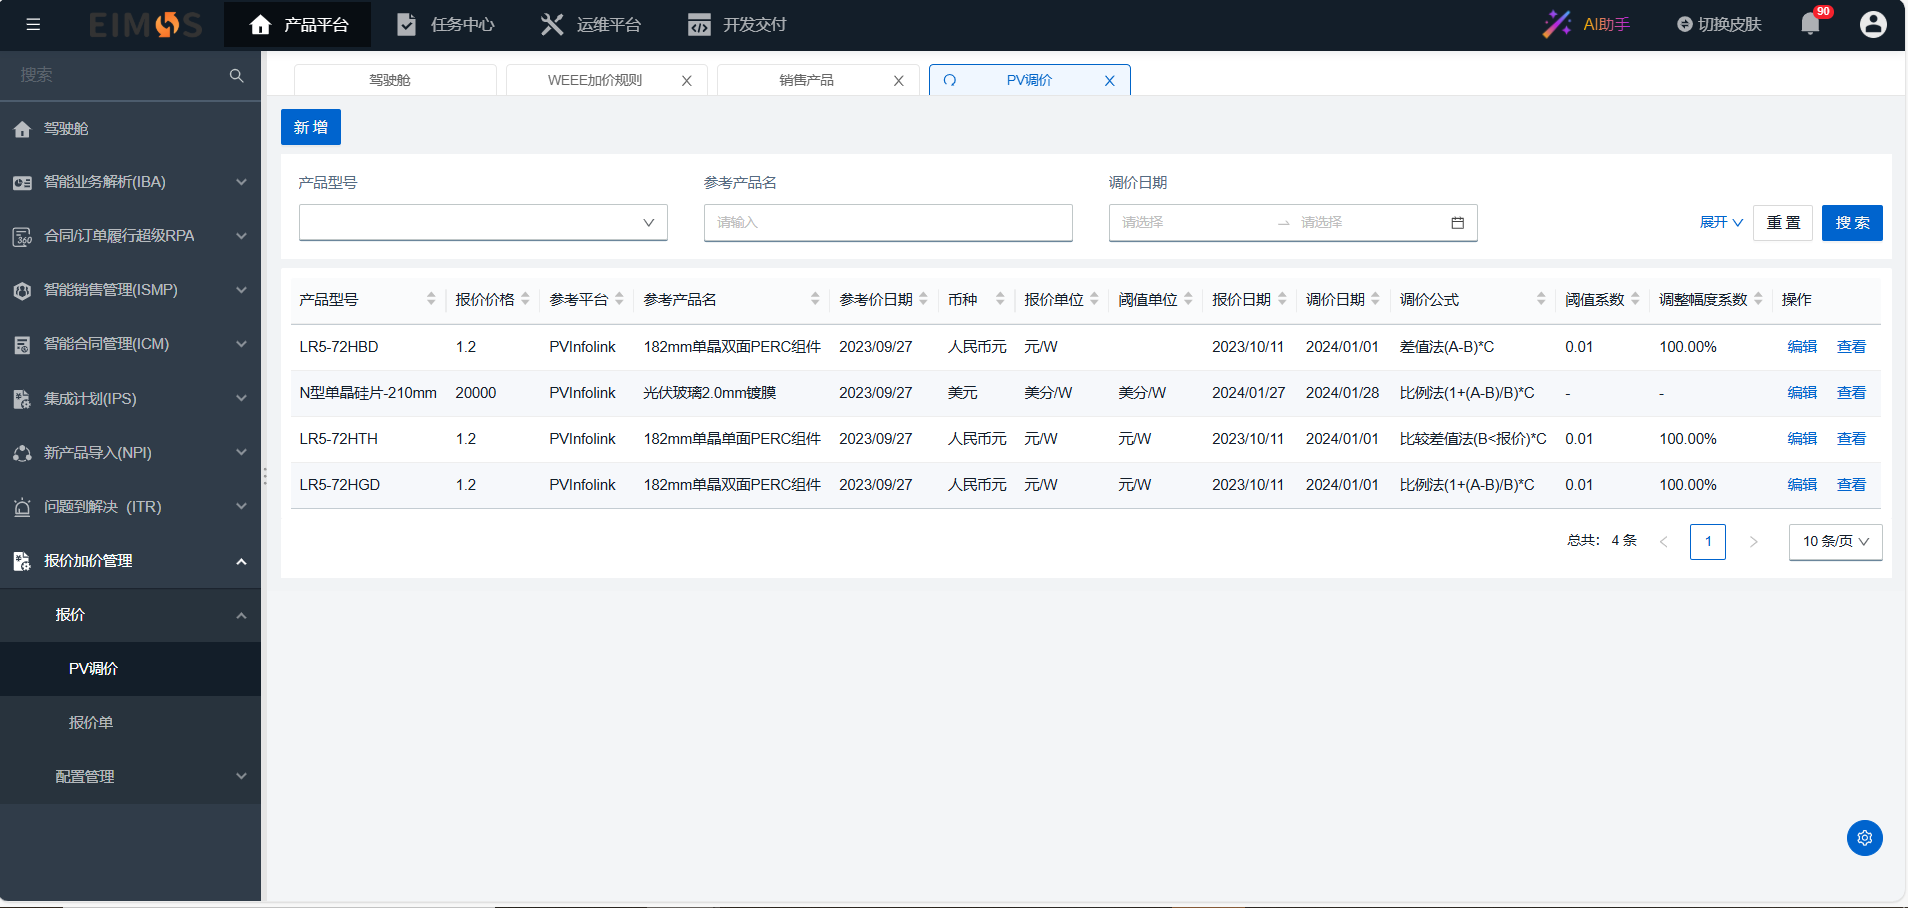Open 开发交付 in top navigation
1908x908 pixels.
pyautogui.click(x=737, y=24)
